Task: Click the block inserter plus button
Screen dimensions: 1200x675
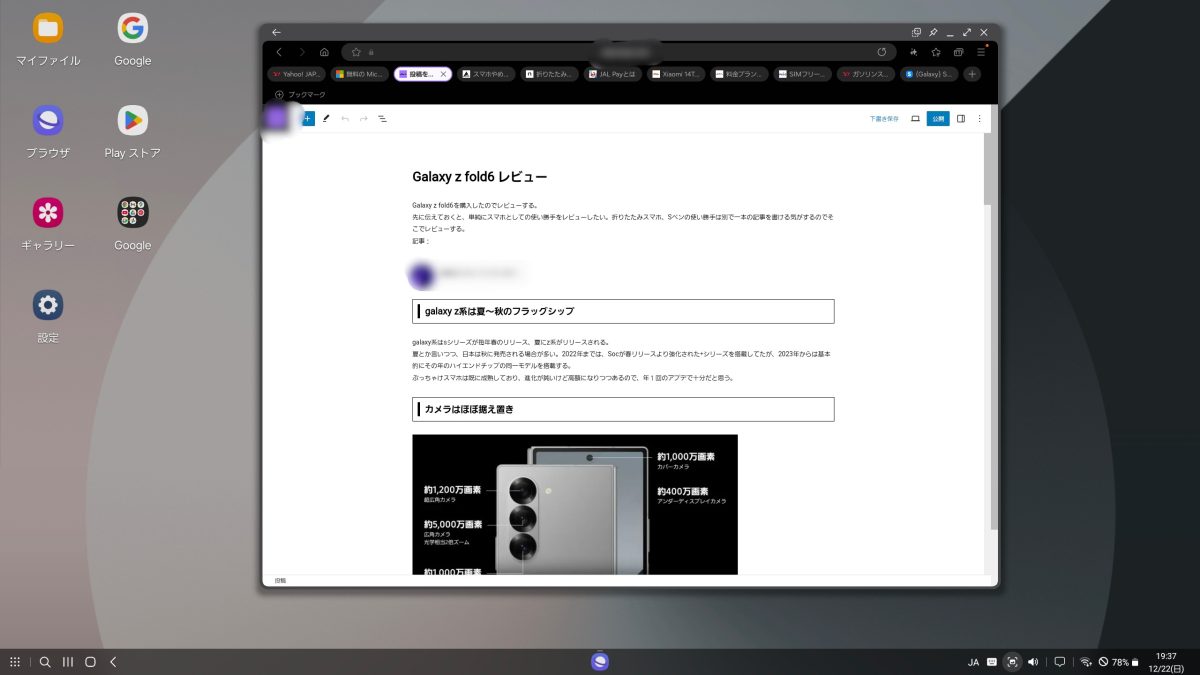Action: click(307, 118)
